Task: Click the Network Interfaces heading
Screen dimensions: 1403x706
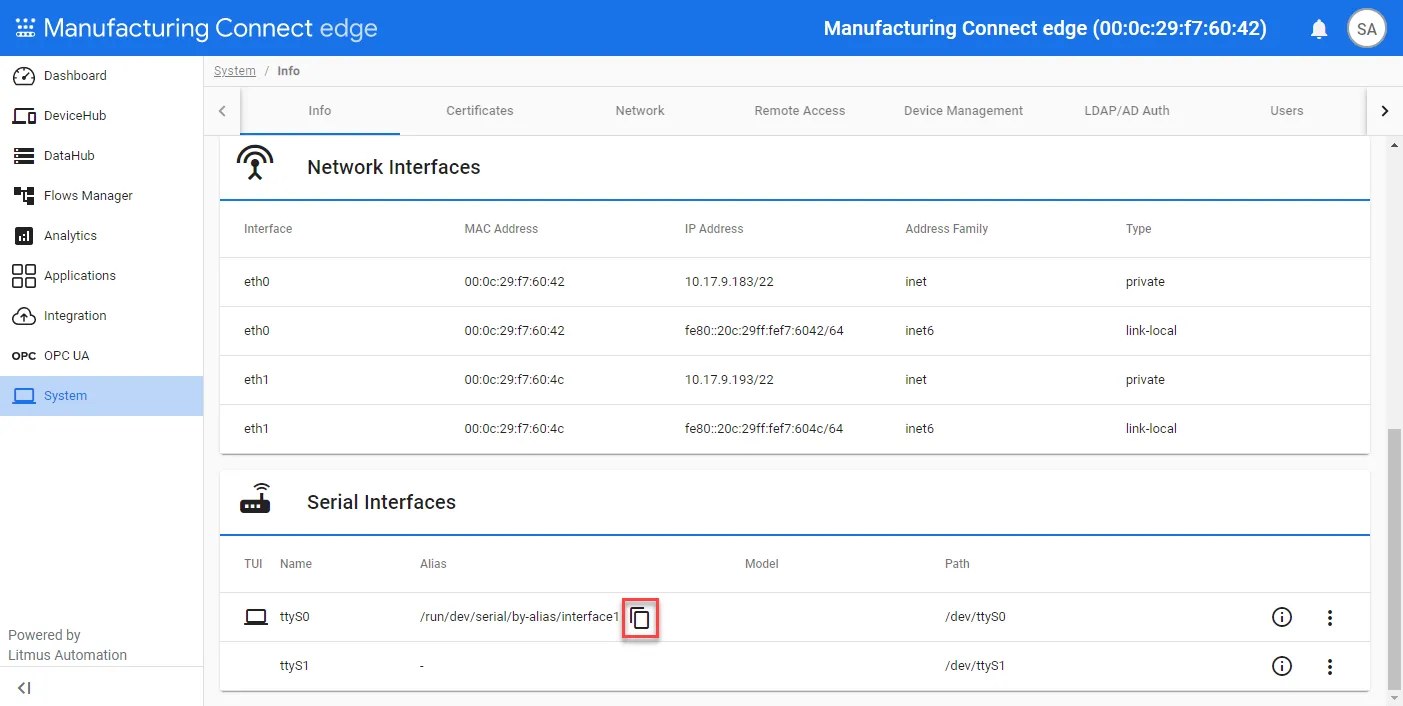Action: (394, 167)
